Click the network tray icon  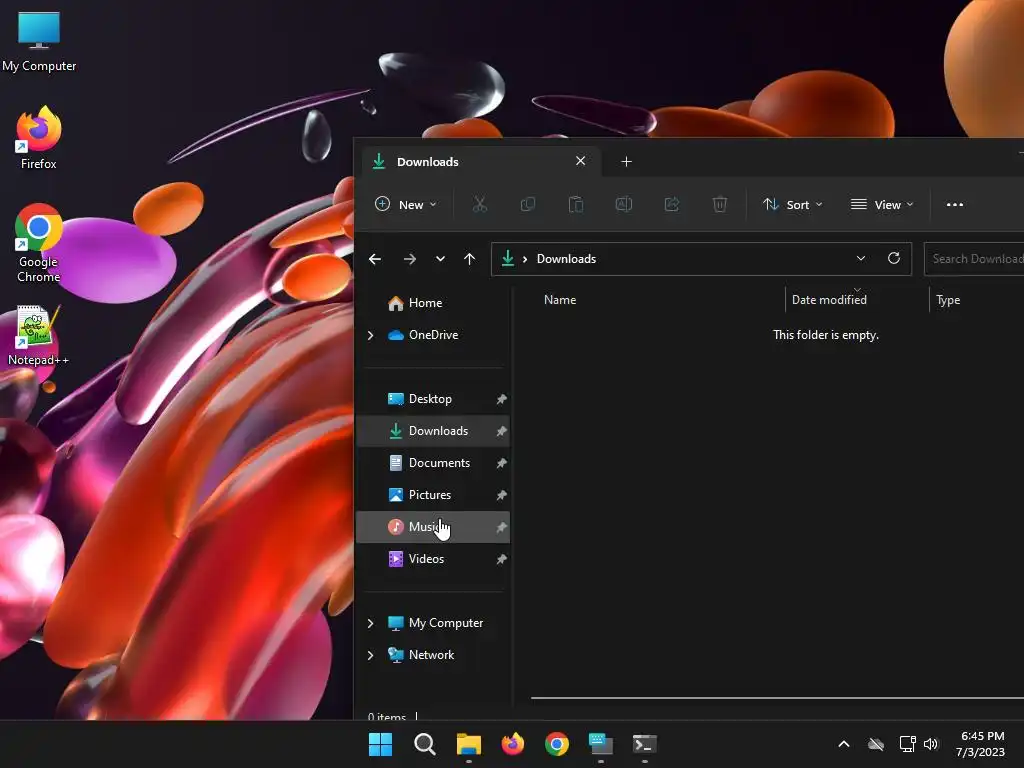(x=907, y=744)
